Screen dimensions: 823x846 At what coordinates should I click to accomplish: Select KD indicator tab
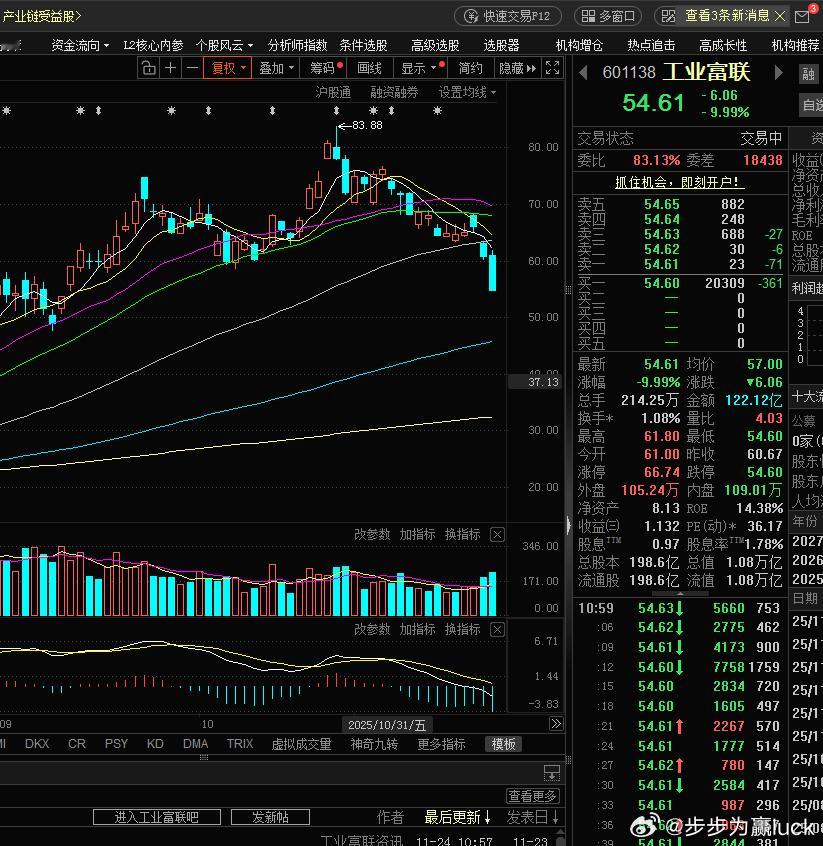[x=155, y=744]
